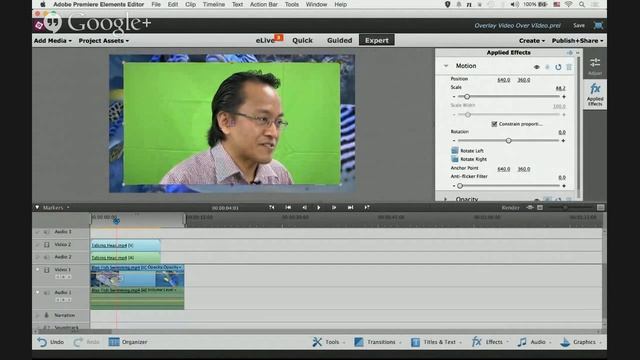Open the Titles & Text panel
This screenshot has height=360, width=640.
click(436, 342)
